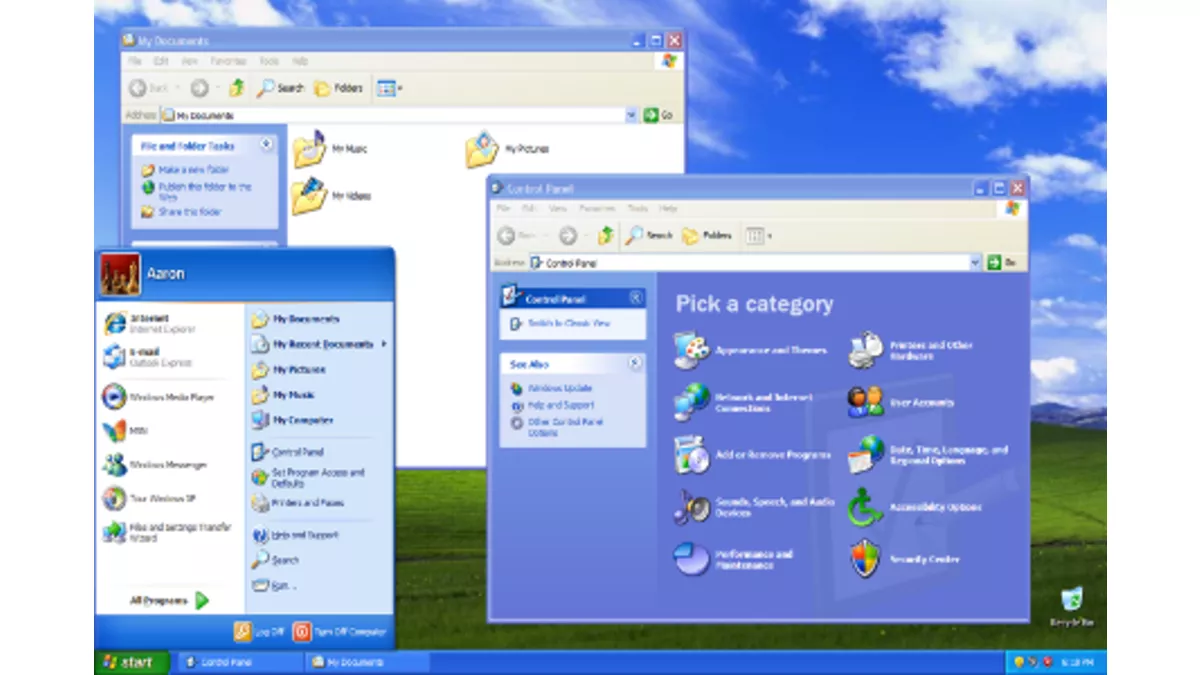Open Help menu in Control Panel window

click(668, 208)
